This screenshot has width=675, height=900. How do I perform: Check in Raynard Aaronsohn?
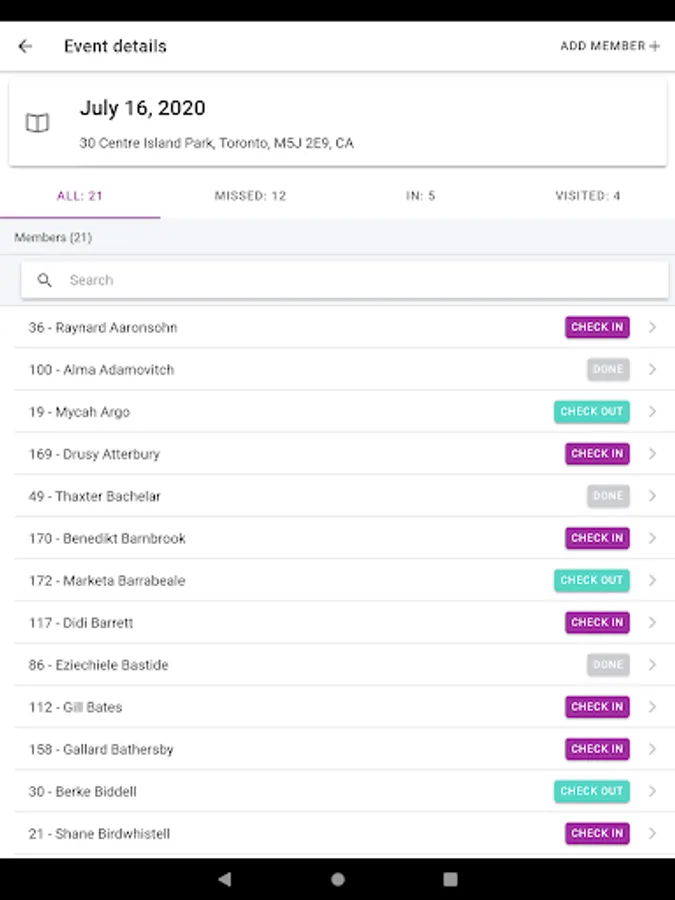tap(597, 327)
